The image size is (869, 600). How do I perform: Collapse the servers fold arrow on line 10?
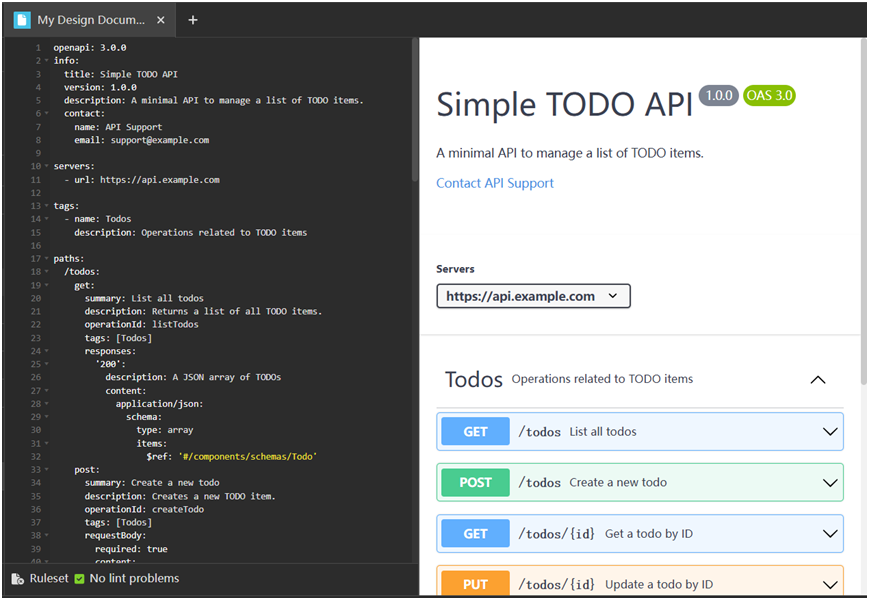pos(47,166)
